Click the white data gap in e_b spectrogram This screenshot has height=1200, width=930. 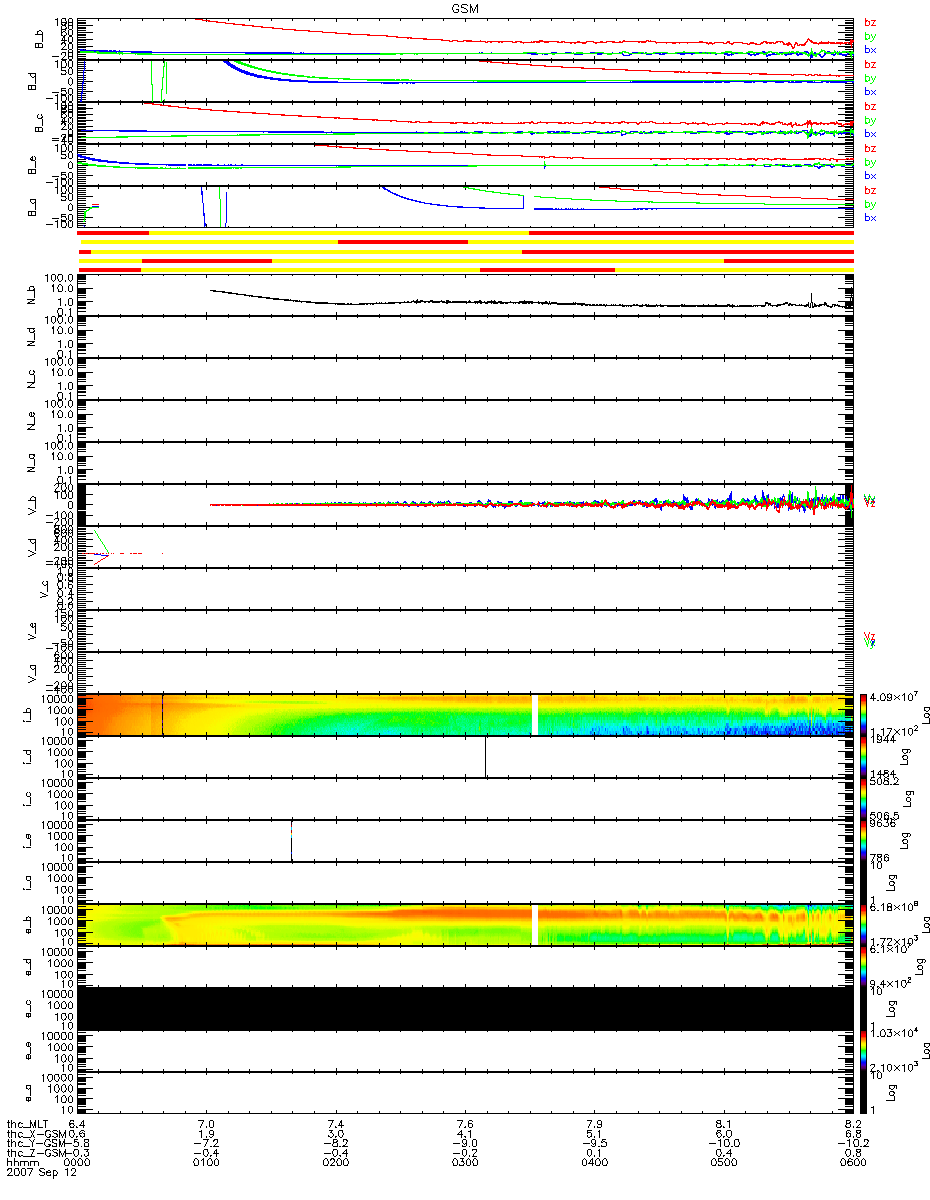(x=534, y=924)
